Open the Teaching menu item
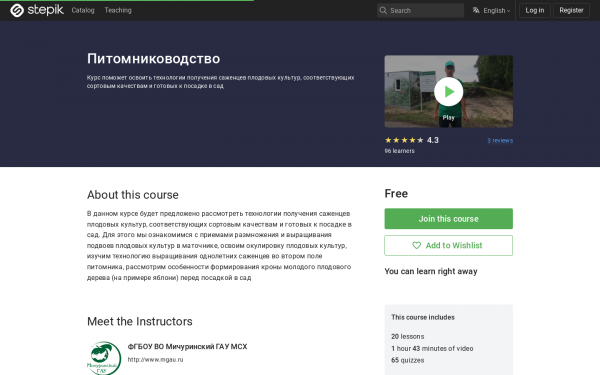600x375 pixels. click(x=118, y=10)
